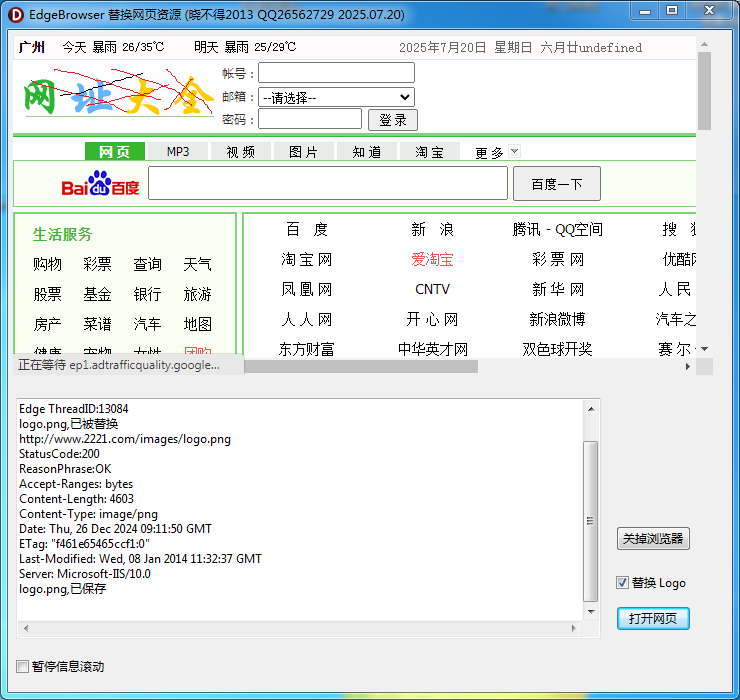
Task: Click the 查询 life service link
Action: (147, 264)
